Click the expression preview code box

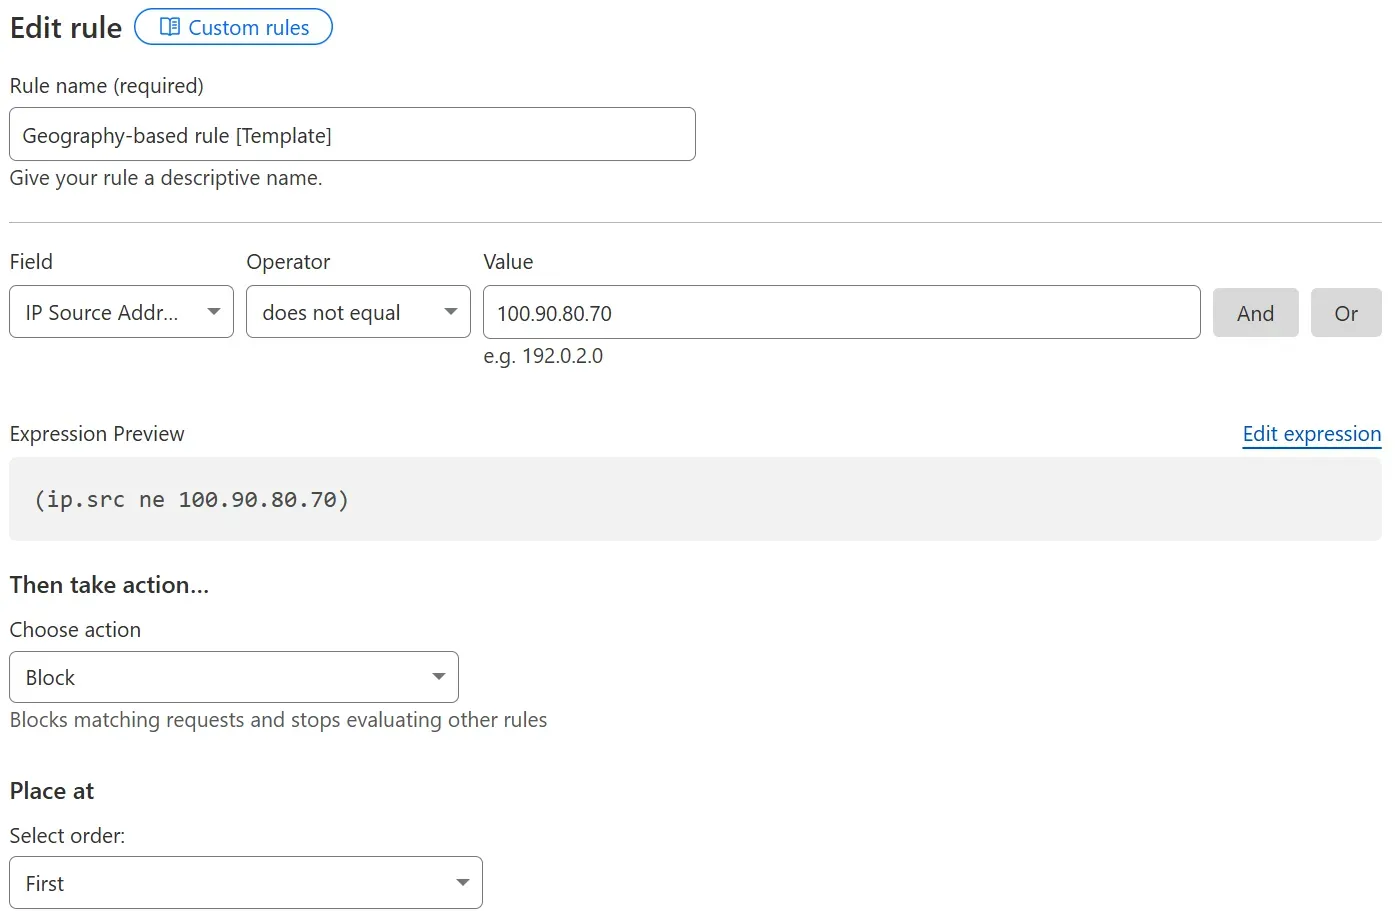[x=694, y=499]
